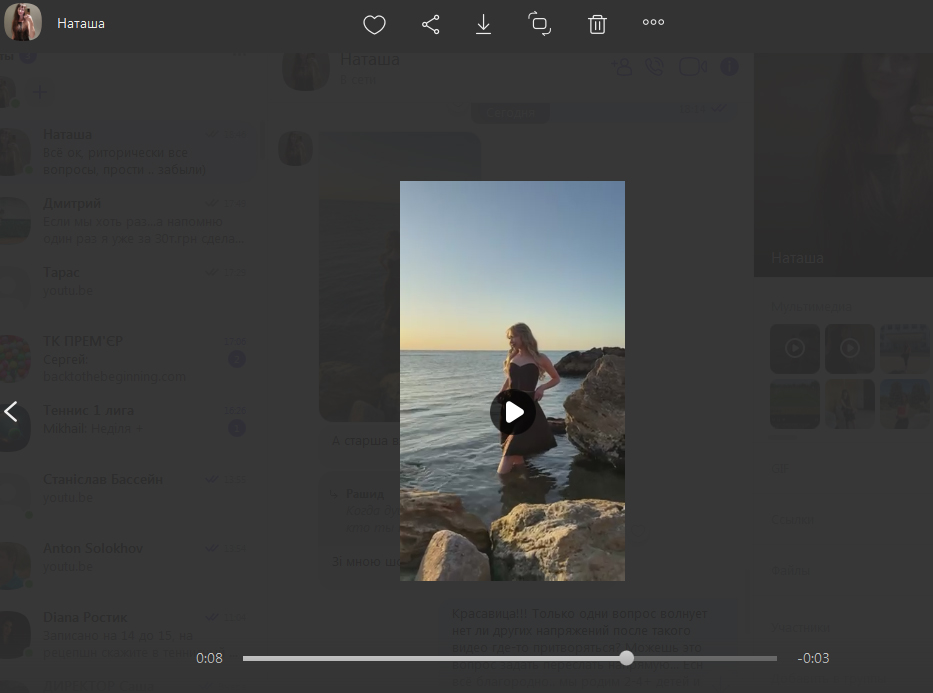Open the second video thumbnail in Мультимедиа

(x=850, y=349)
